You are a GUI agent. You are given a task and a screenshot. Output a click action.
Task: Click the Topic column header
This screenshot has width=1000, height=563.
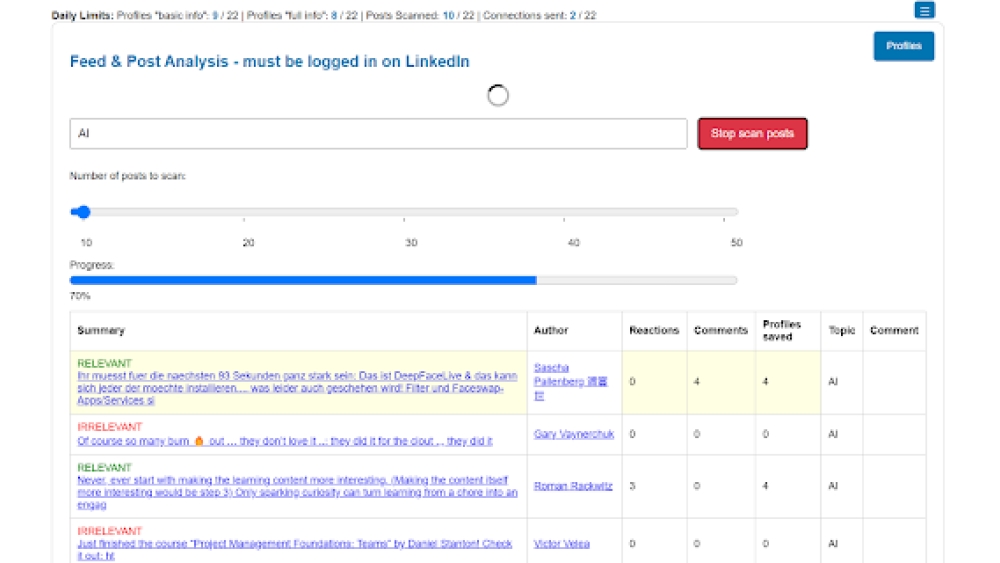tap(841, 330)
